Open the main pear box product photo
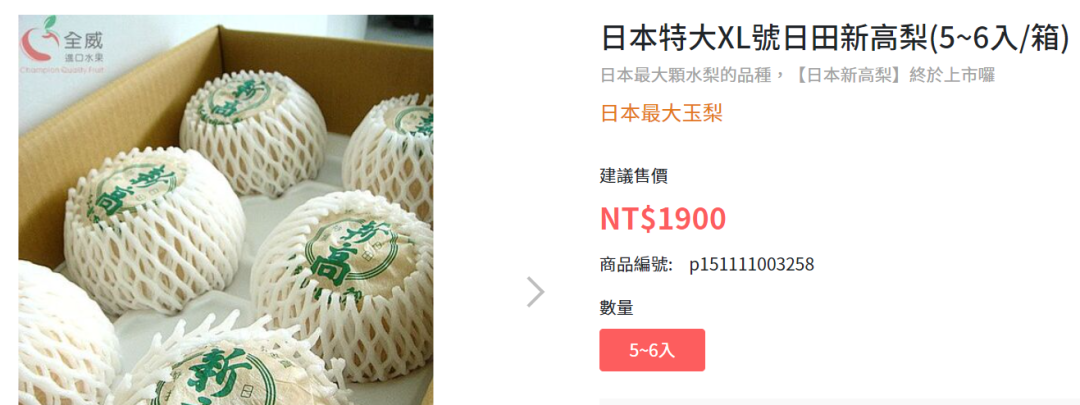The width and height of the screenshot is (1080, 405). [226, 210]
